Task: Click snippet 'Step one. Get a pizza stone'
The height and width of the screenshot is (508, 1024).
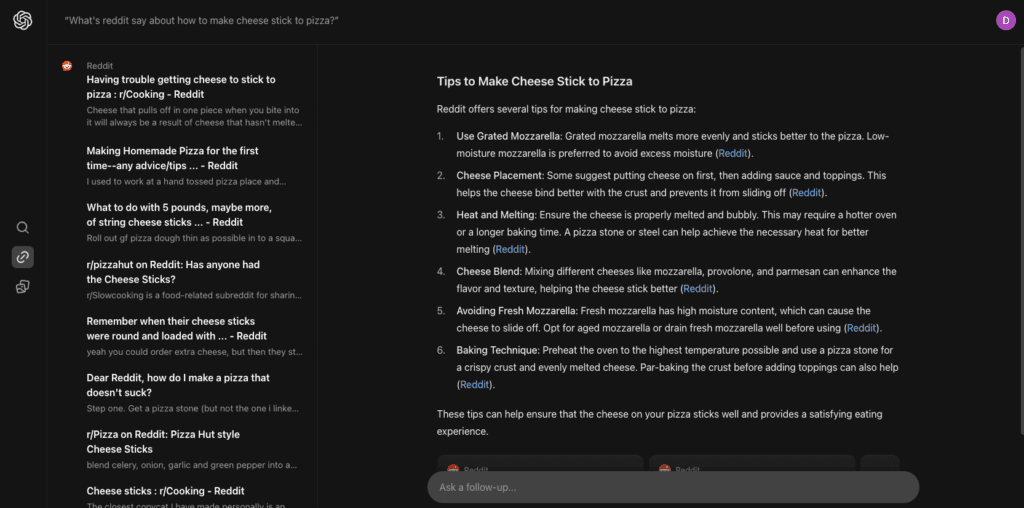Action: click(193, 409)
